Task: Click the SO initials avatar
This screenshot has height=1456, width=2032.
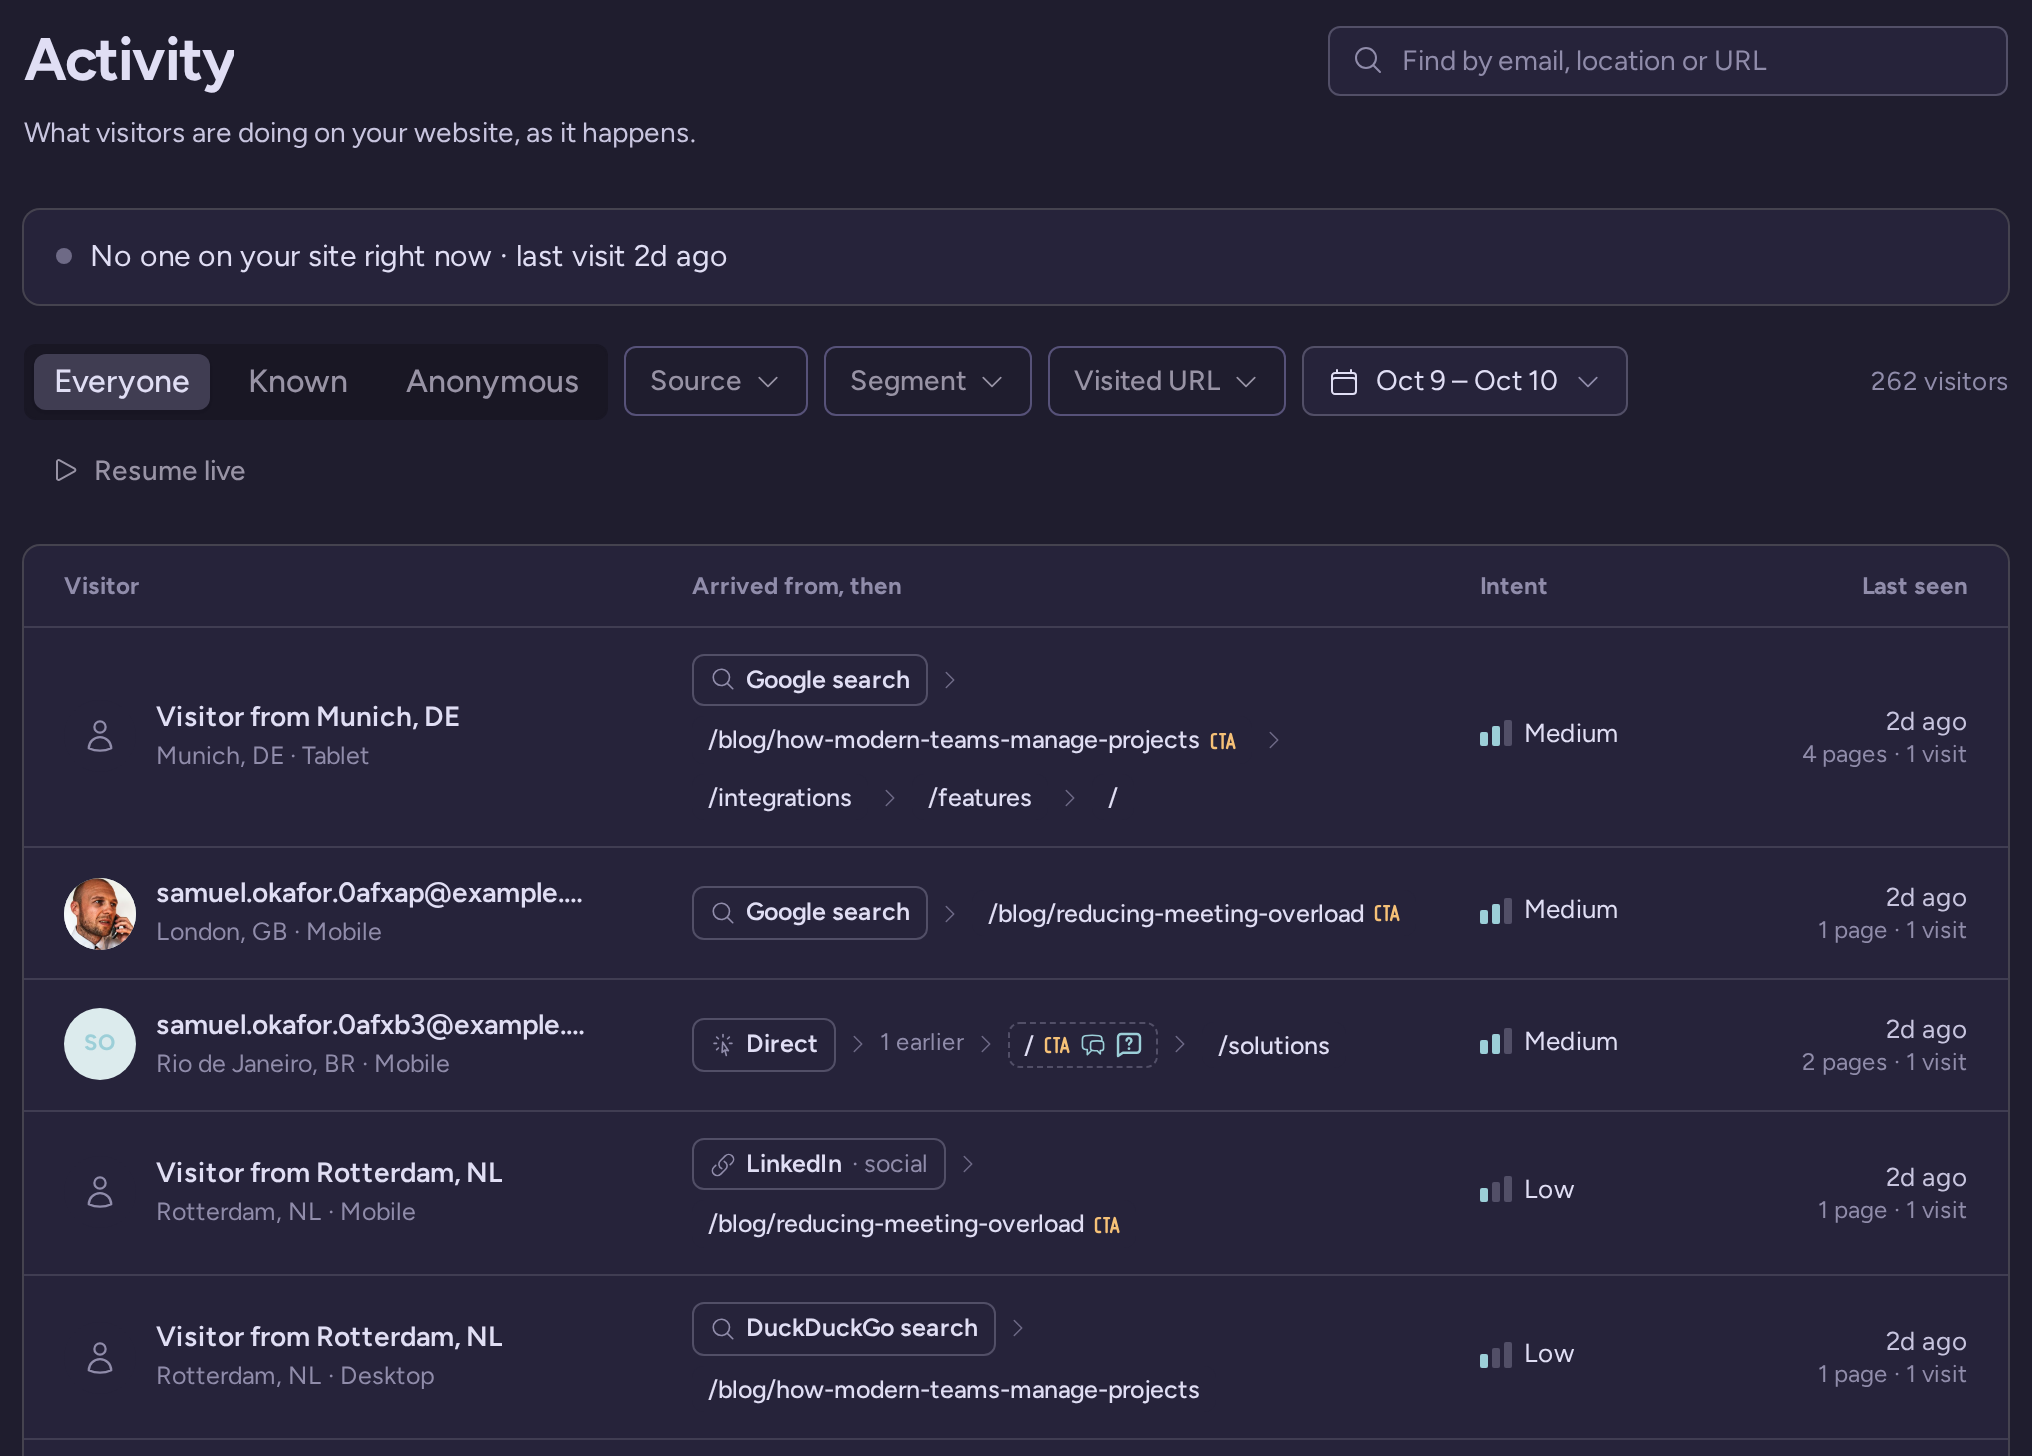Action: tap(100, 1044)
